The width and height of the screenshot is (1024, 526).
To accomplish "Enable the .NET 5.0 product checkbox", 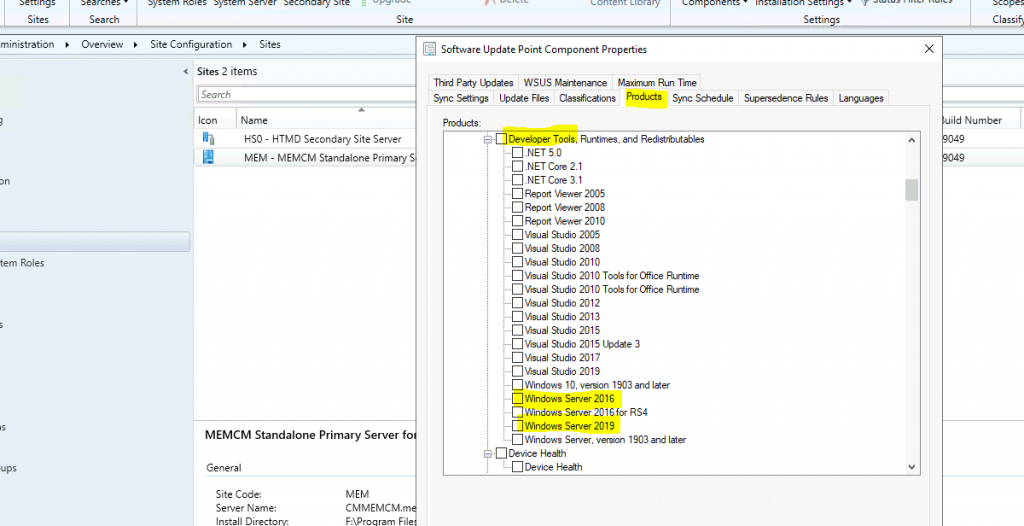I will point(517,153).
